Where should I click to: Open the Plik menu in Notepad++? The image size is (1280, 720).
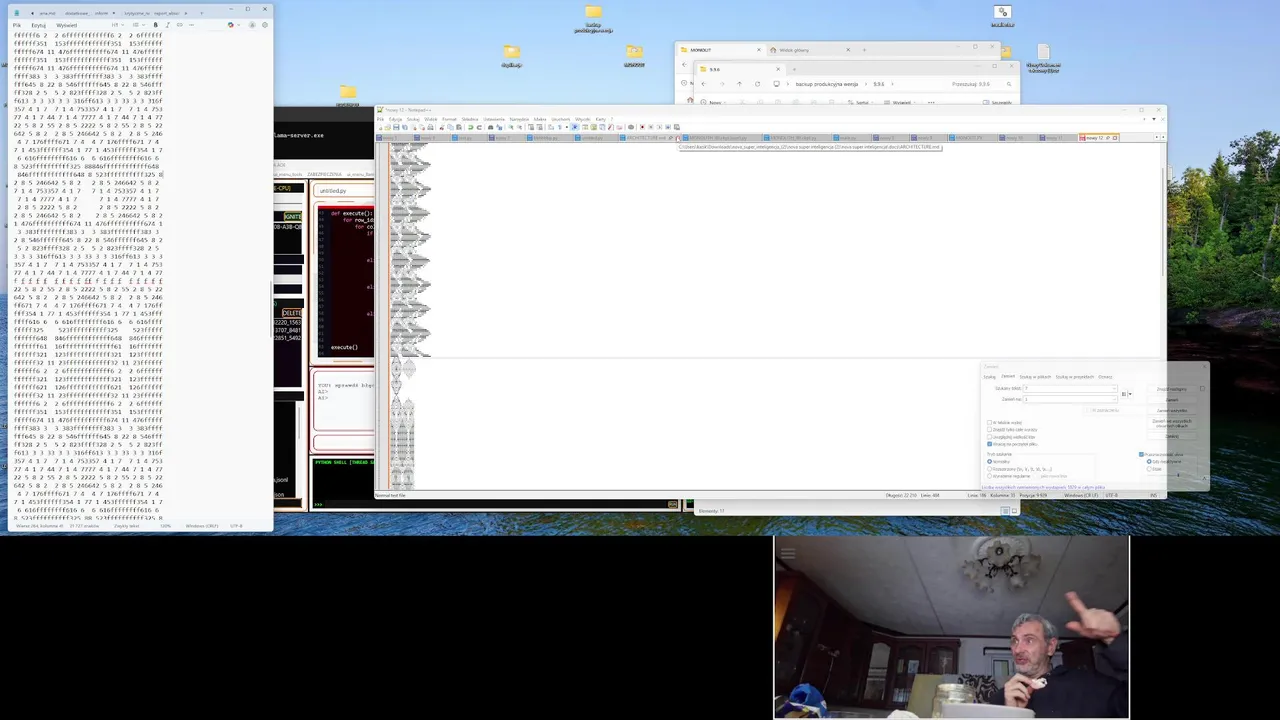(380, 119)
